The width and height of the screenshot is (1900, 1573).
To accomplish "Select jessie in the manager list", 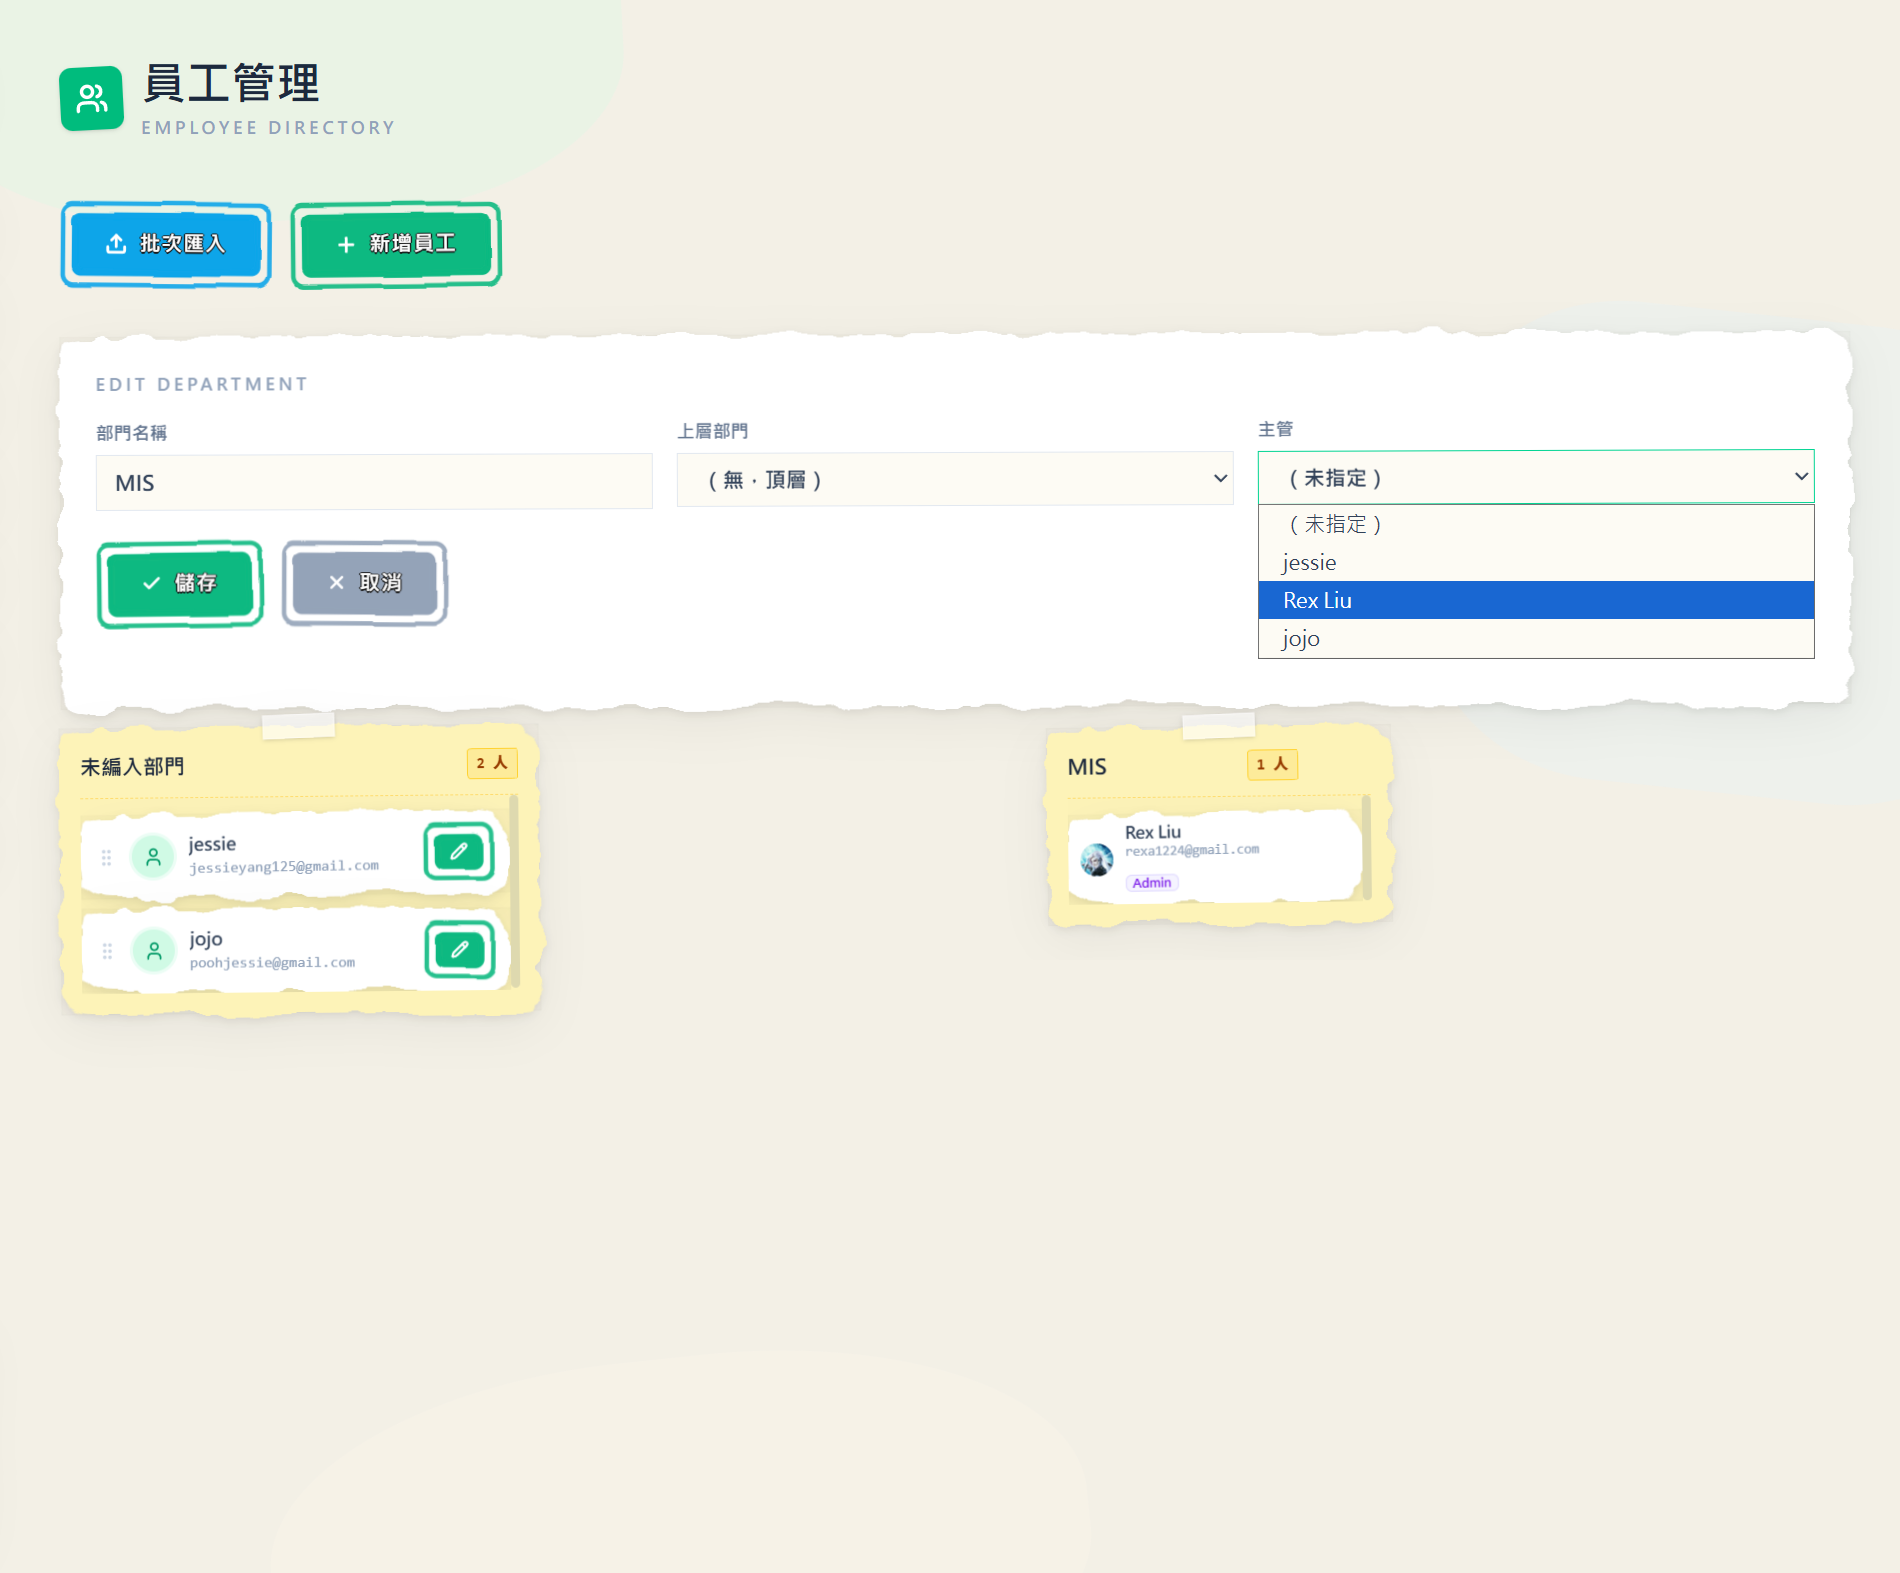I will click(x=1536, y=562).
